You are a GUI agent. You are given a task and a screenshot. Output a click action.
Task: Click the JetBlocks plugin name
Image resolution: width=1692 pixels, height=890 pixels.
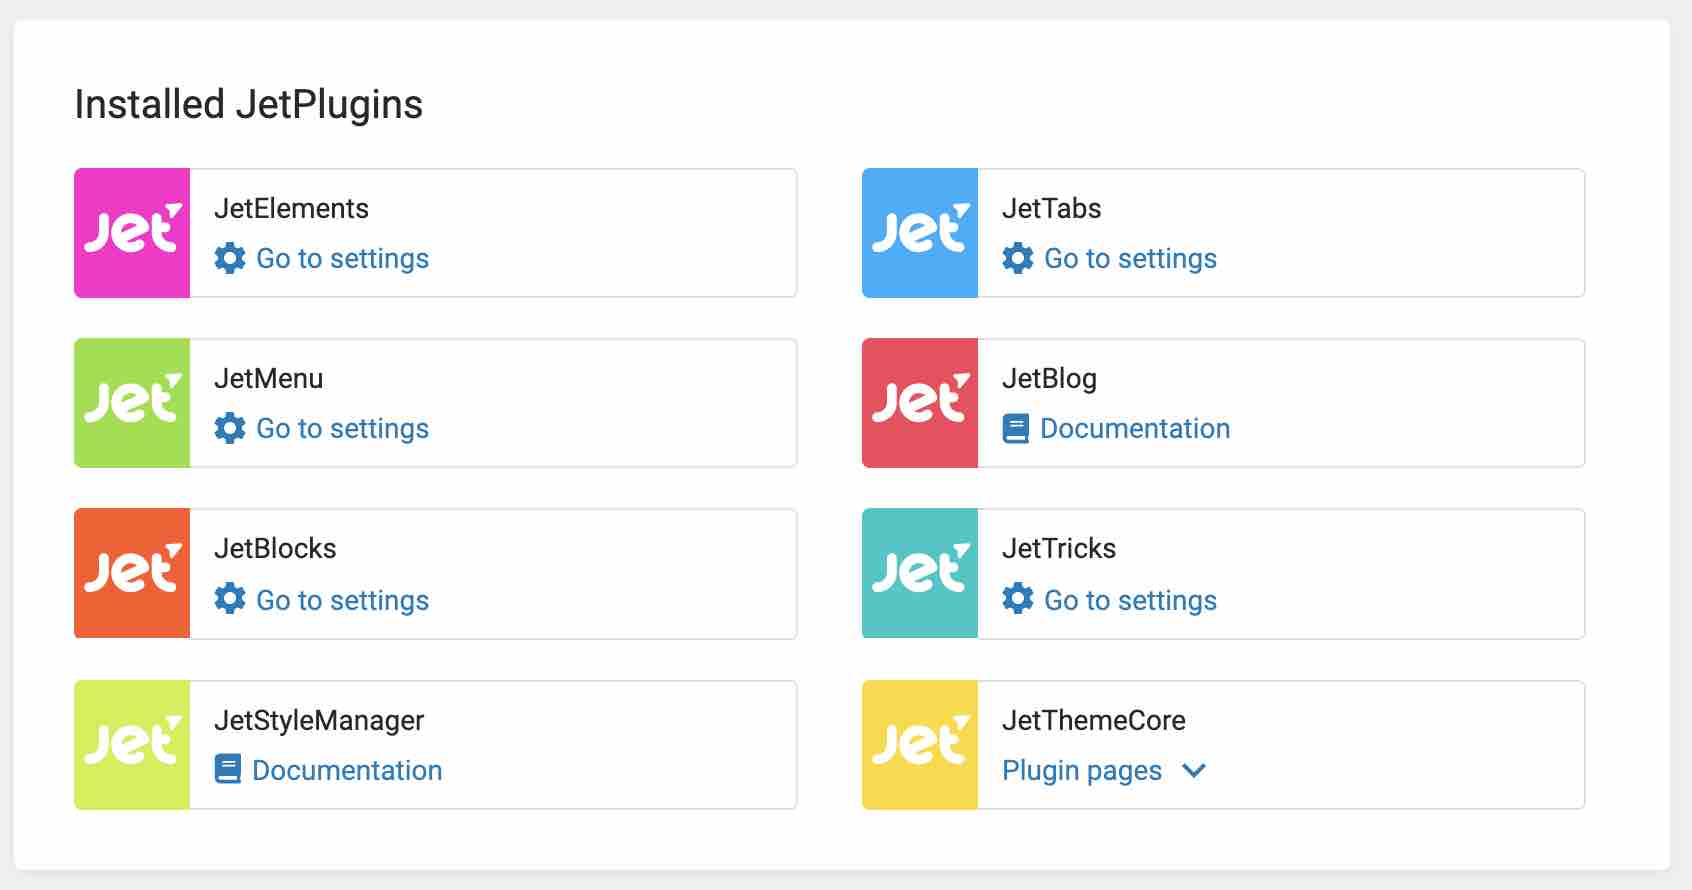(x=275, y=548)
